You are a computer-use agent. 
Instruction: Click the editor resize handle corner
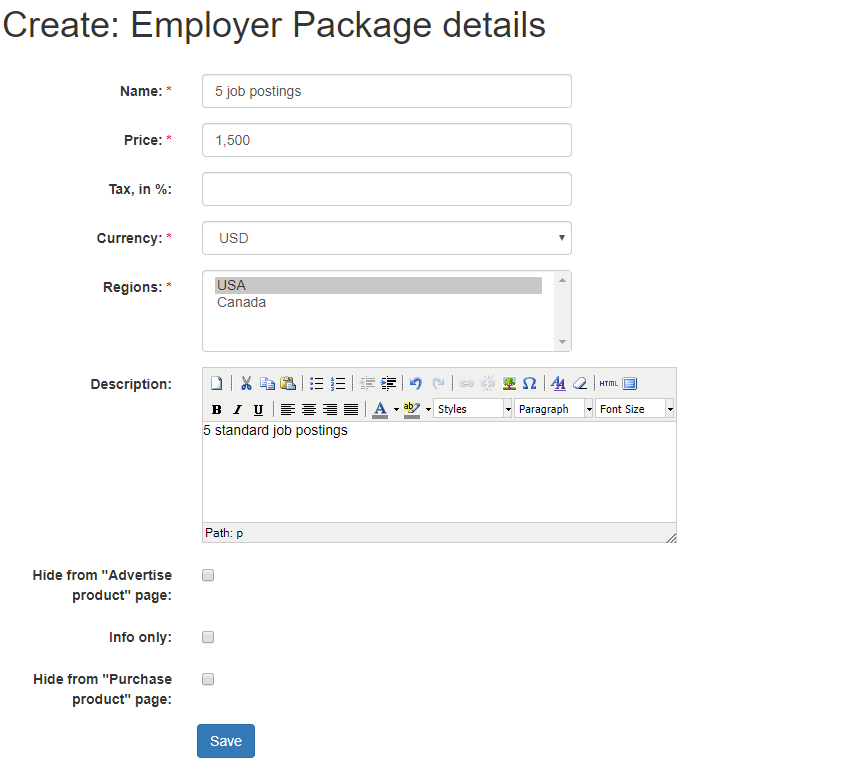click(671, 537)
